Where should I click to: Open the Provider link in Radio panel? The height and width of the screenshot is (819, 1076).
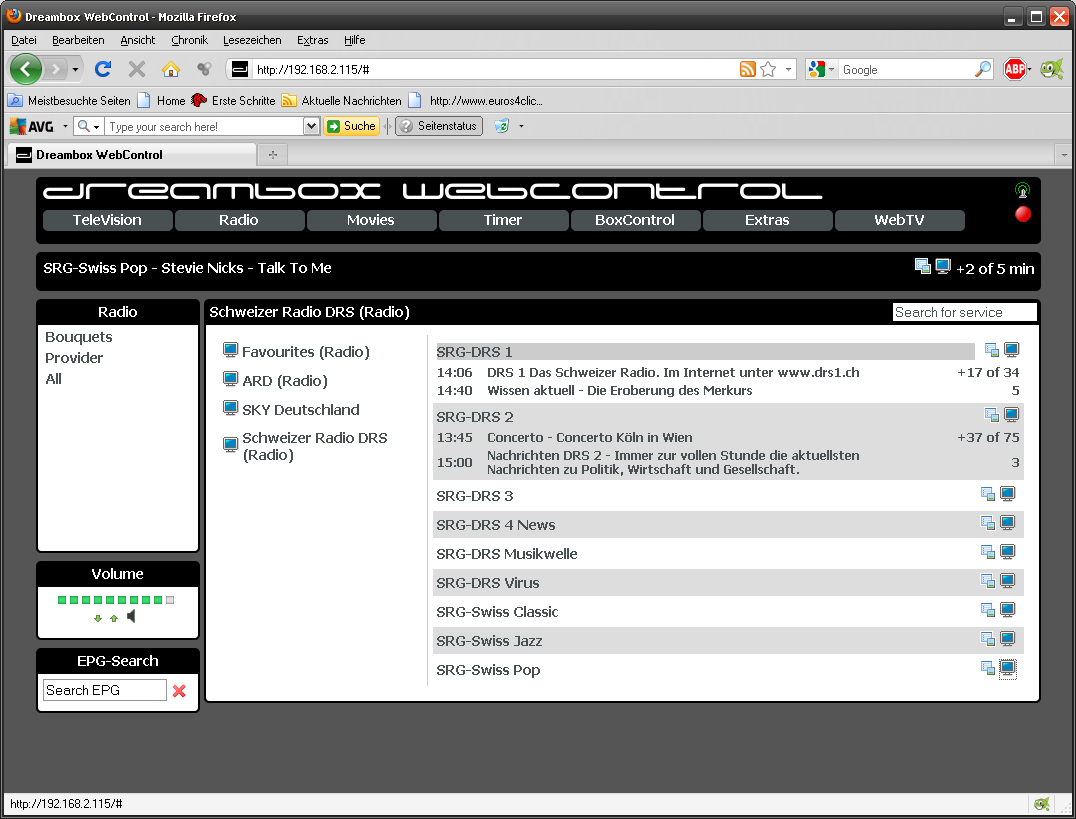tap(74, 358)
